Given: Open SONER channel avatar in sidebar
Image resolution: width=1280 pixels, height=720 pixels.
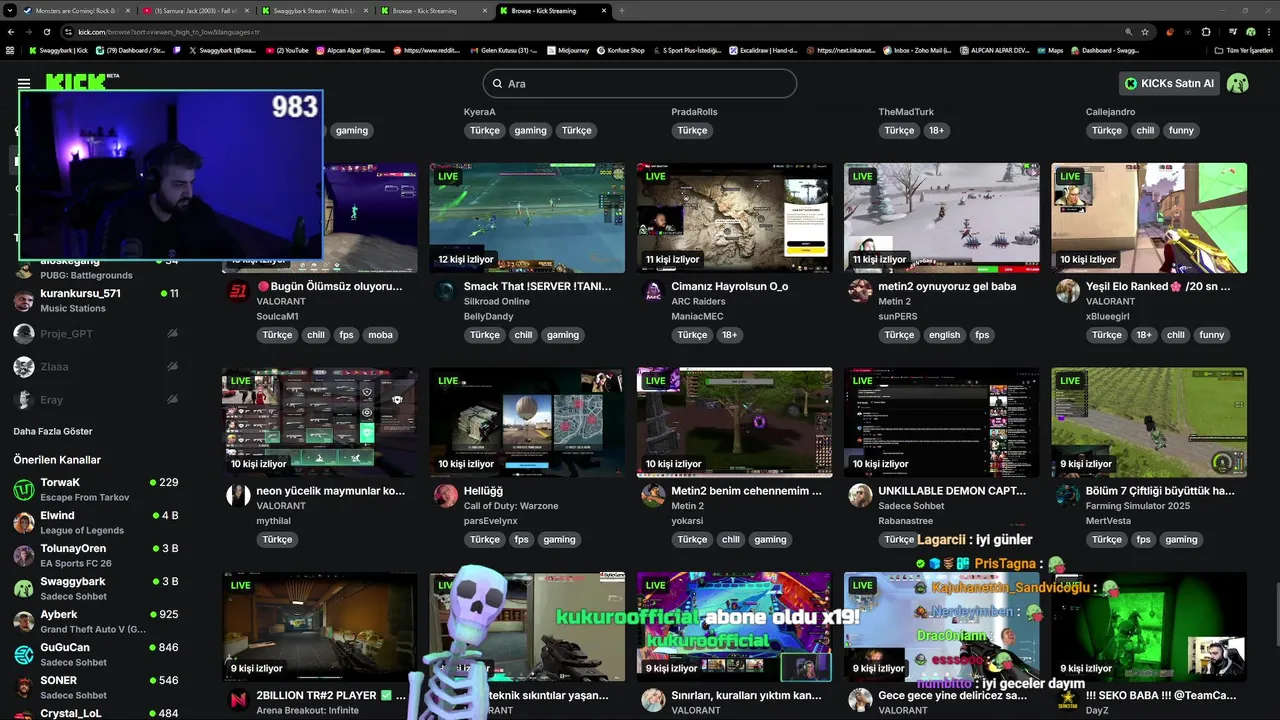Looking at the screenshot, I should coord(24,687).
